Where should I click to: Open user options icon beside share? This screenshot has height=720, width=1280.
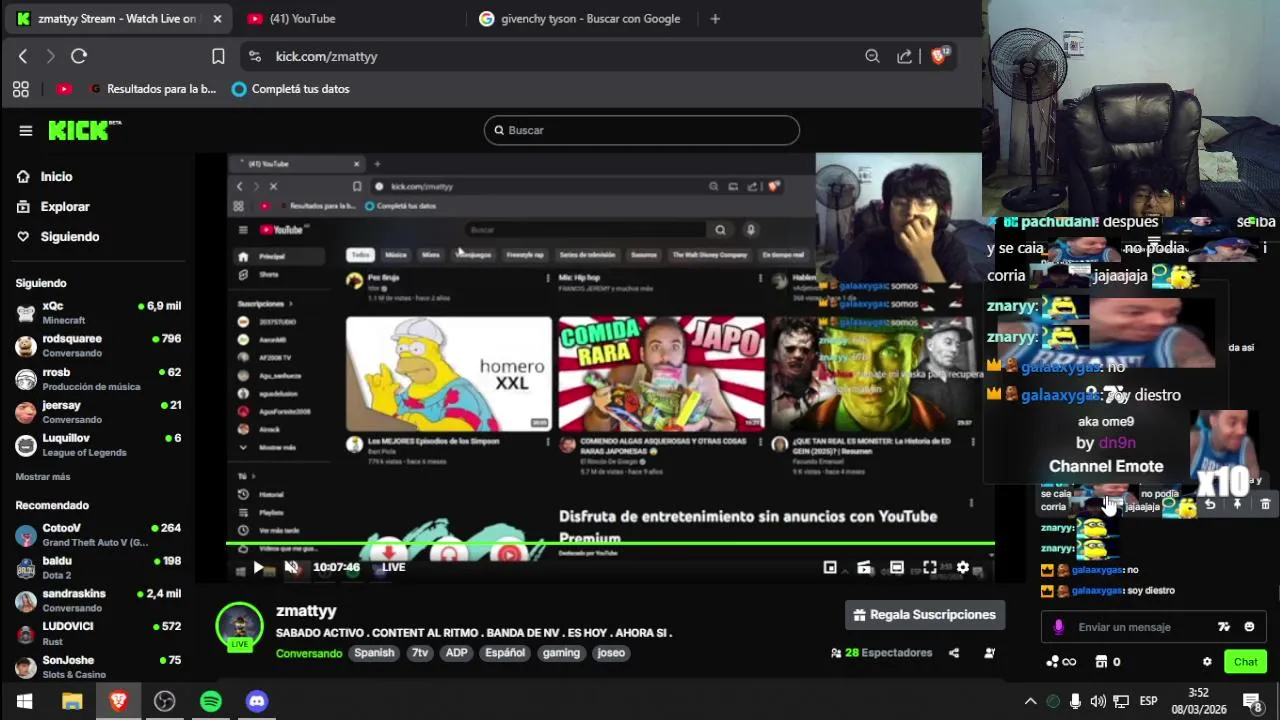coord(989,653)
